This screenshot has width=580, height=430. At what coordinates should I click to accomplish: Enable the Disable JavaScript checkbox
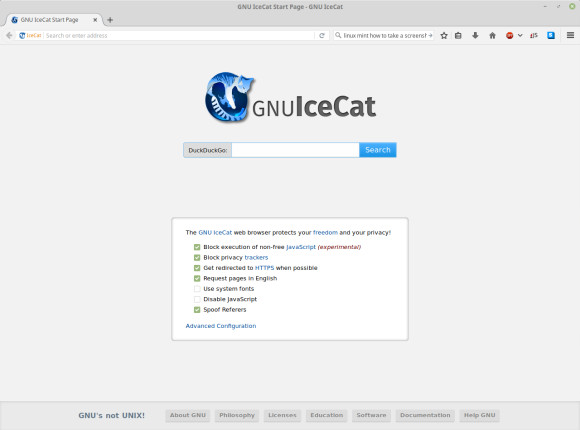click(x=197, y=299)
